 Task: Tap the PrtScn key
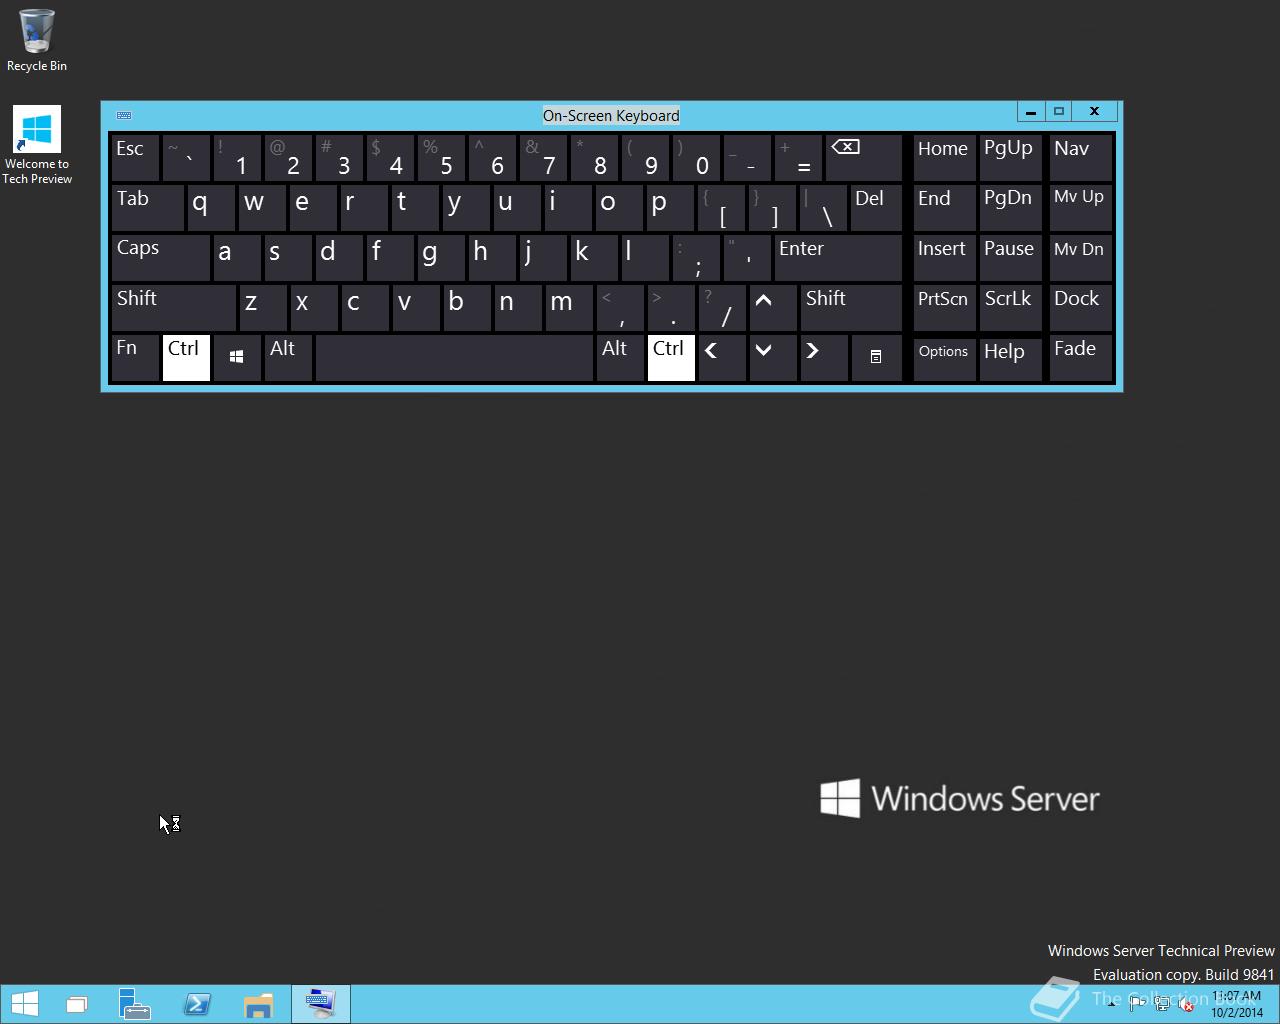coord(944,308)
